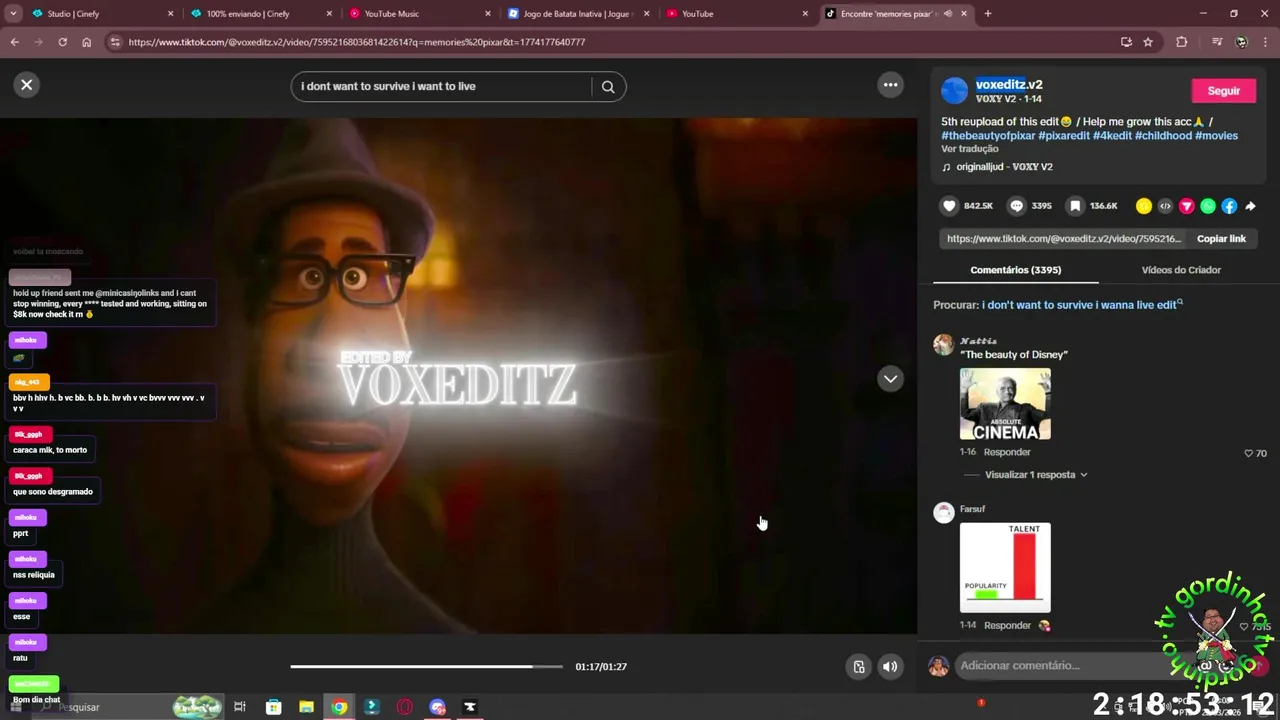
Task: Reload the page with refresh icon
Action: (x=62, y=42)
